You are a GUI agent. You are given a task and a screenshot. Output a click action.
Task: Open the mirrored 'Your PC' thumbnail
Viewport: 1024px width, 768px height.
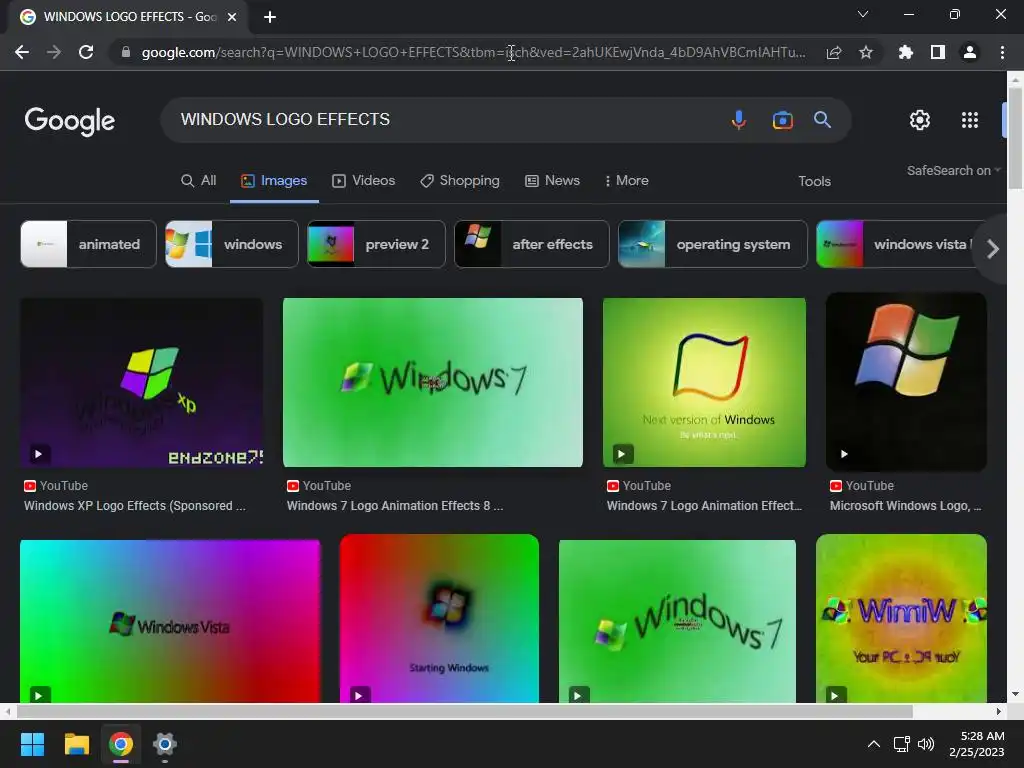click(x=901, y=618)
